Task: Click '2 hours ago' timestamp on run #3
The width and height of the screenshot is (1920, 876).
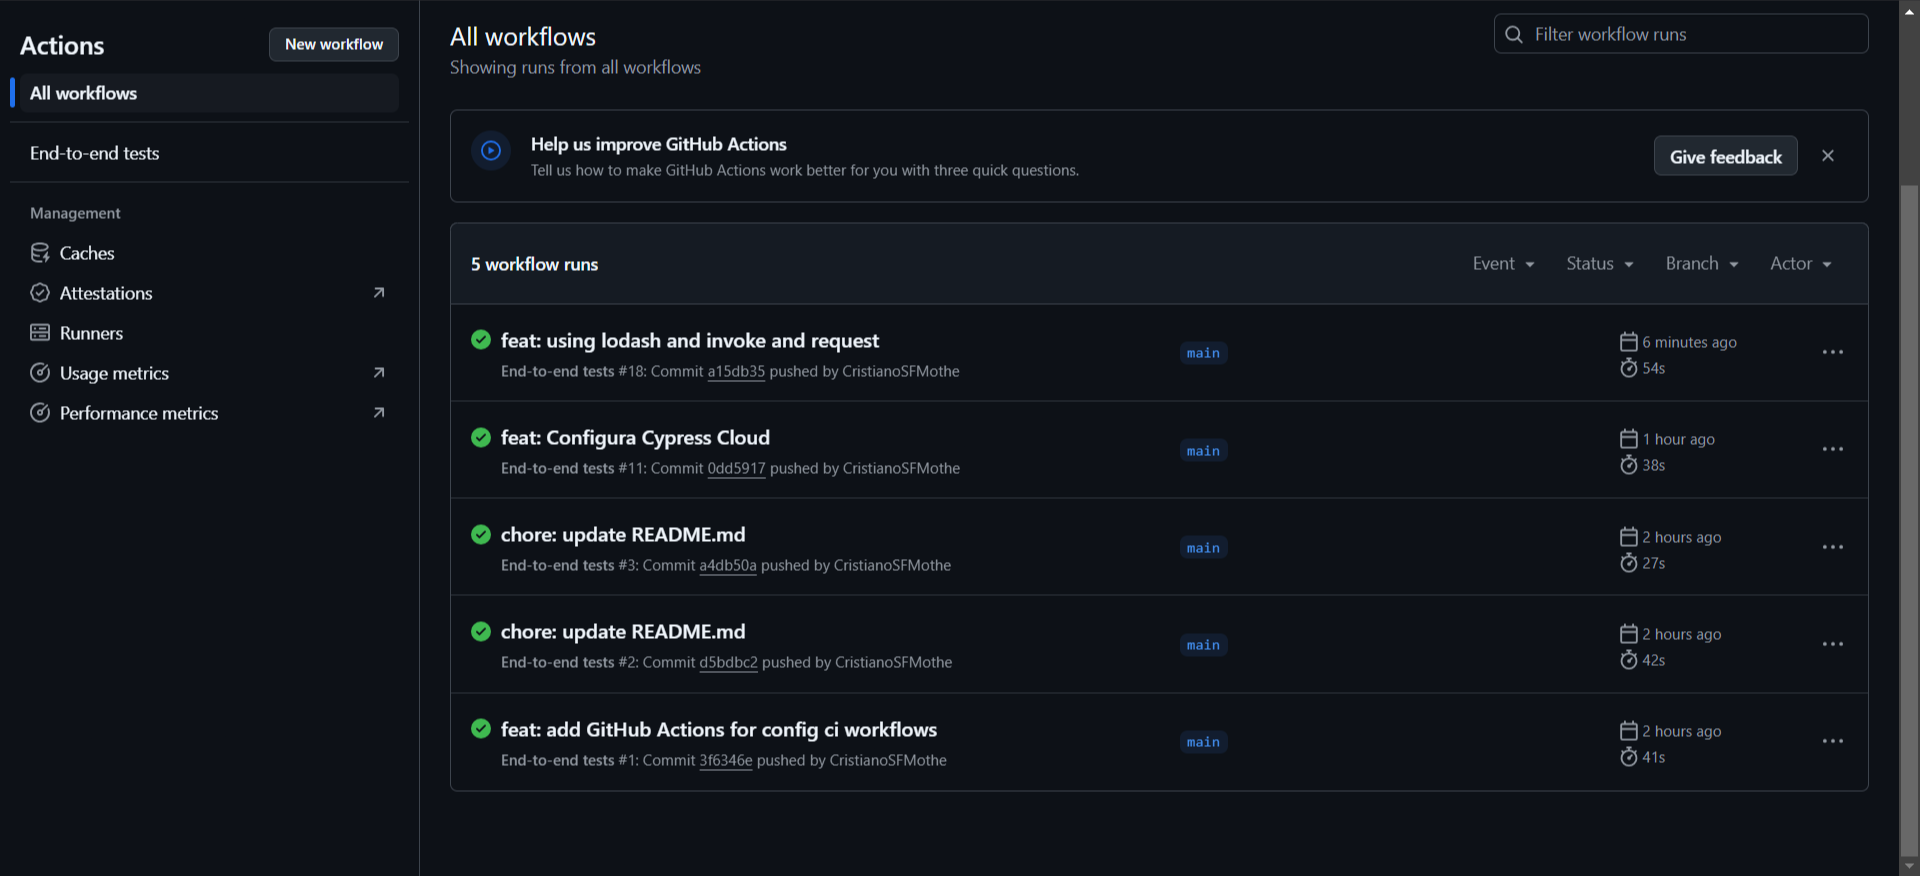Action: pyautogui.click(x=1682, y=537)
